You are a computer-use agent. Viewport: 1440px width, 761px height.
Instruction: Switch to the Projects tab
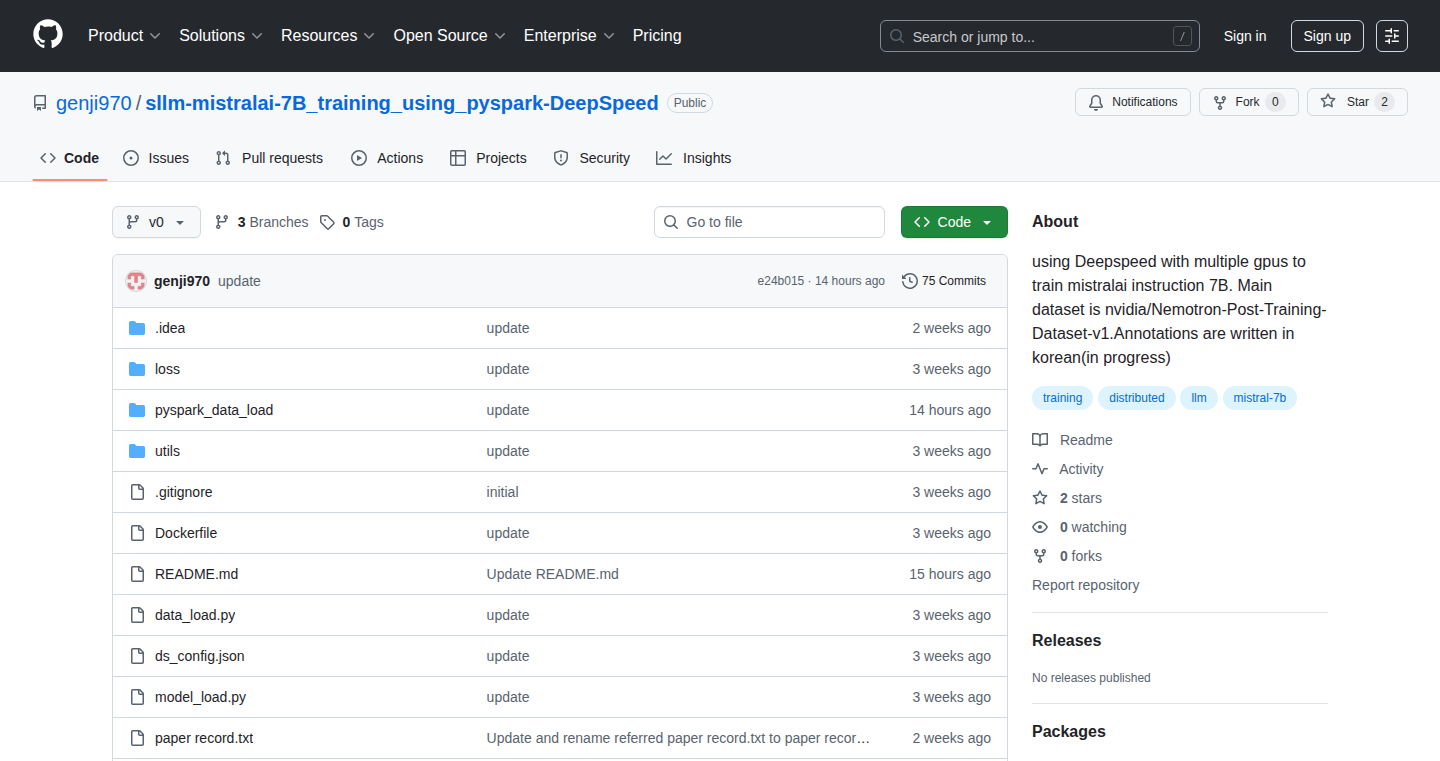pos(488,158)
